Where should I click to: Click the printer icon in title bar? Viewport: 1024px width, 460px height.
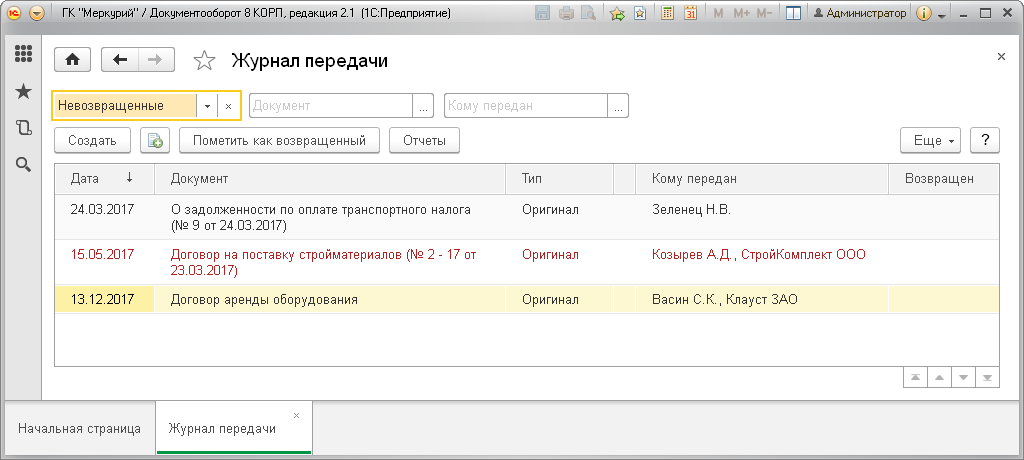[566, 12]
